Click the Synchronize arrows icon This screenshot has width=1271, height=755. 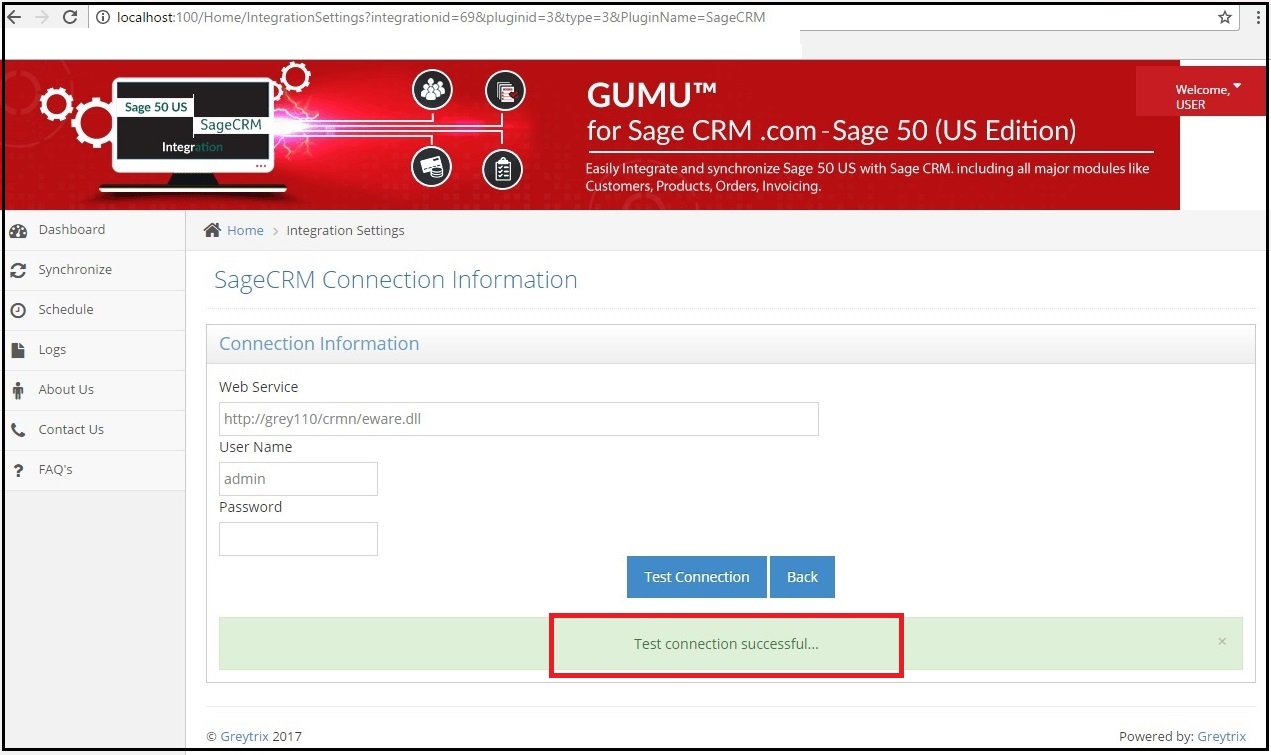click(18, 271)
